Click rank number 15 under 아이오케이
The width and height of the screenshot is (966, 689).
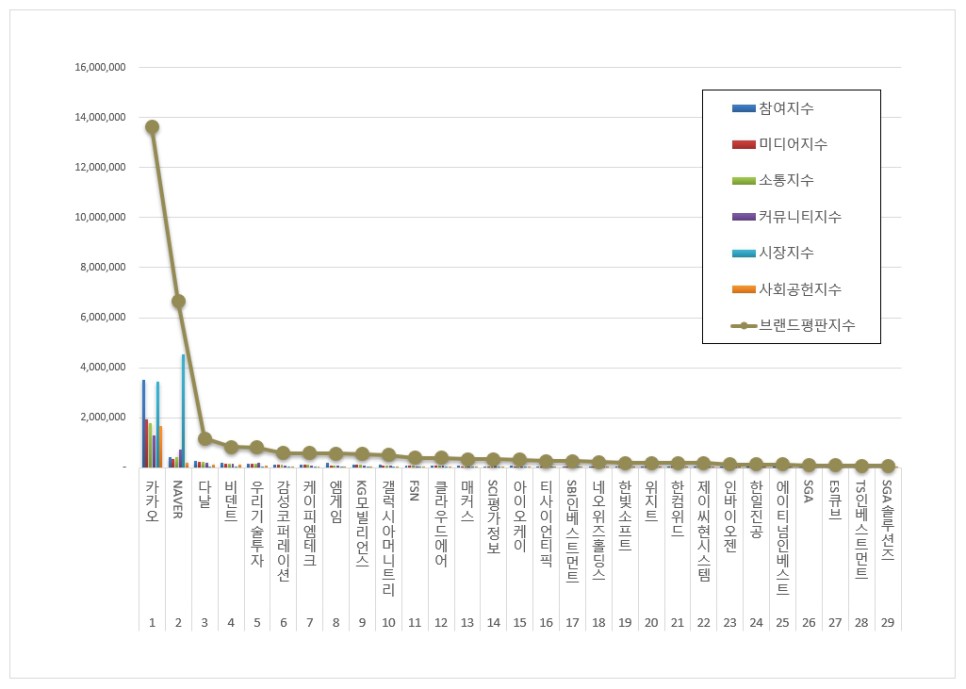520,622
